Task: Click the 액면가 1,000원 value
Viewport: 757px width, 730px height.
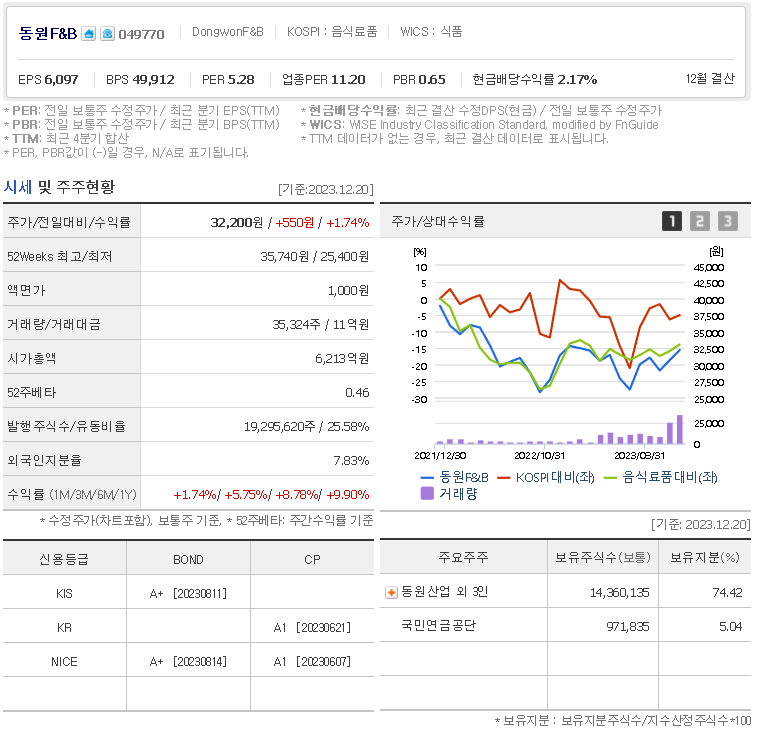Action: [x=349, y=291]
